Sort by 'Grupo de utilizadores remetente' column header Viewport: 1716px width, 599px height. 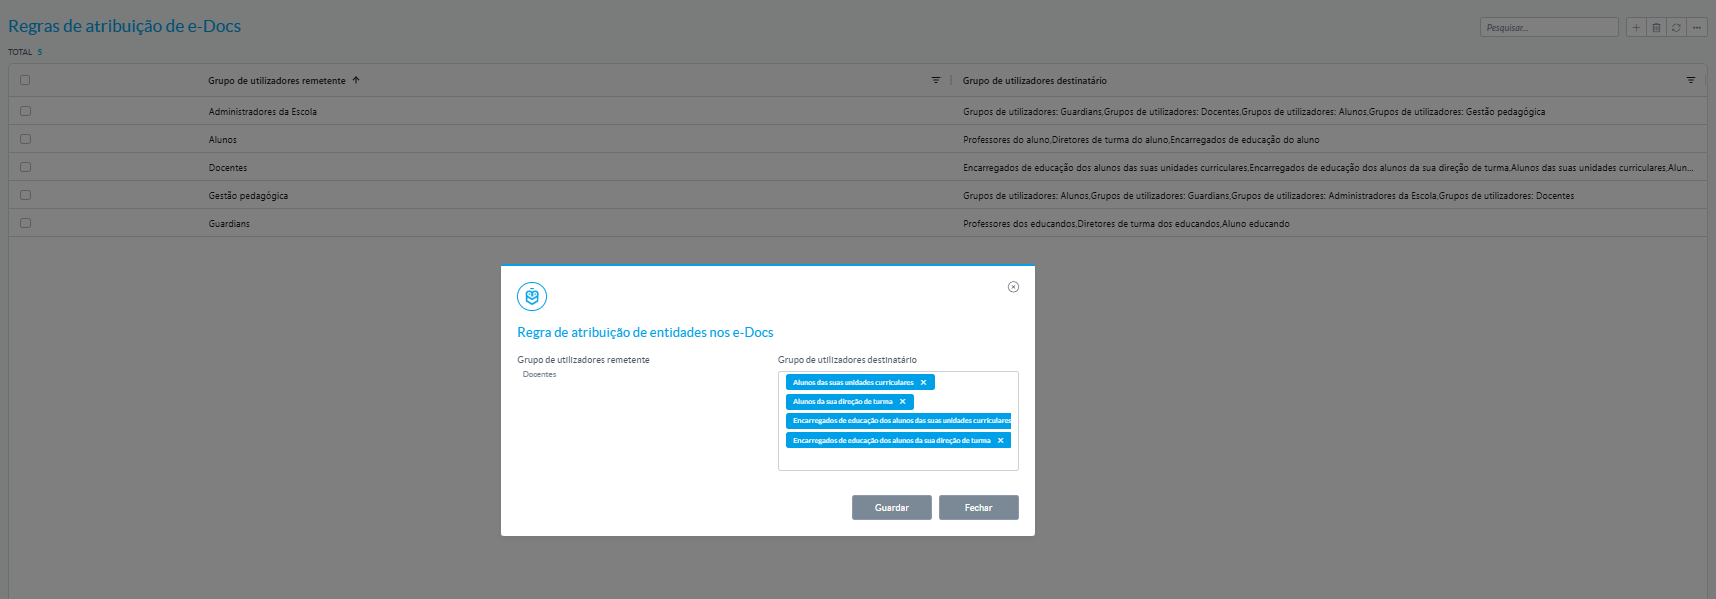pos(277,80)
